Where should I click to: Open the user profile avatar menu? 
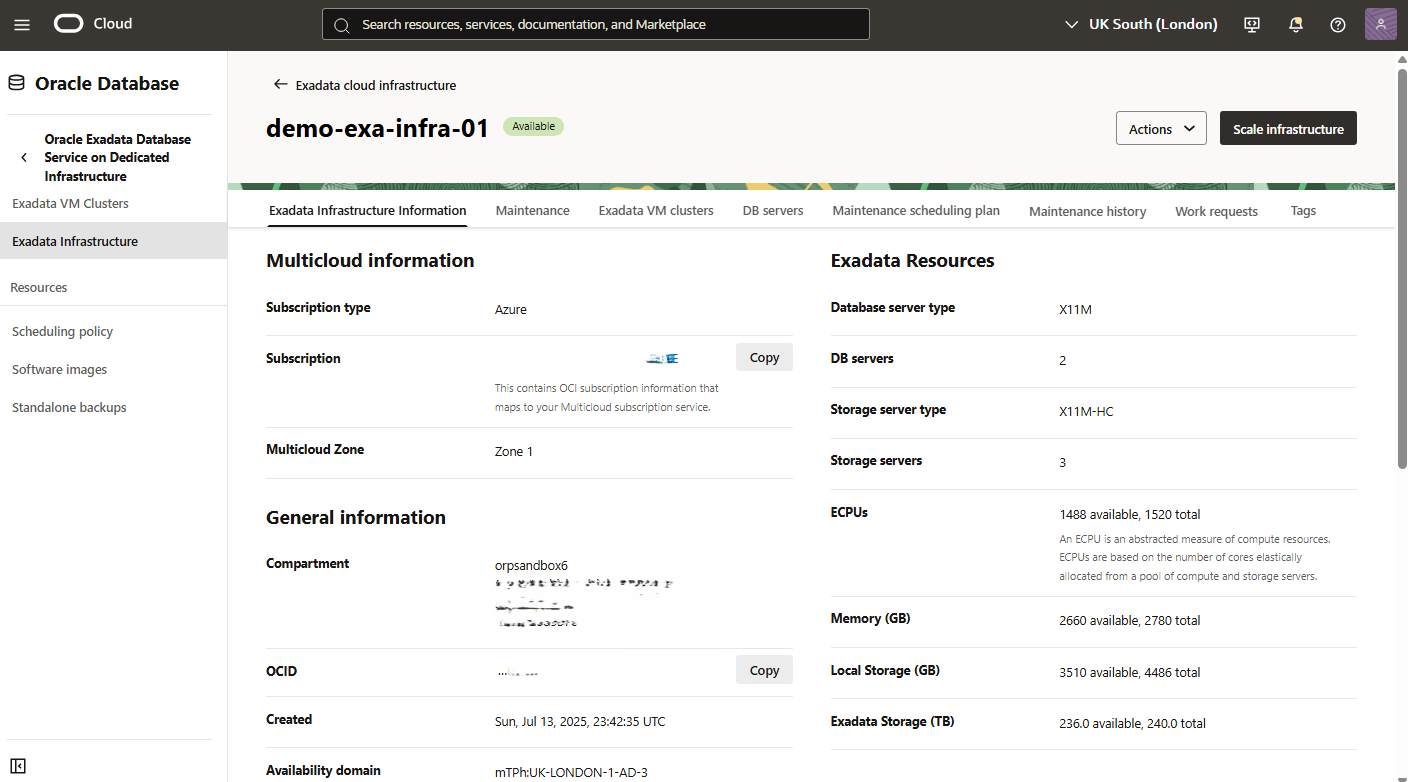click(1381, 24)
